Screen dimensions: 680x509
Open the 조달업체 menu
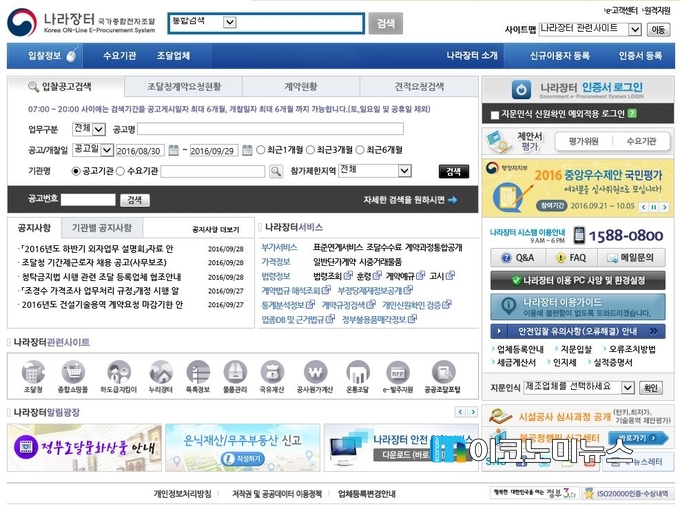point(173,55)
